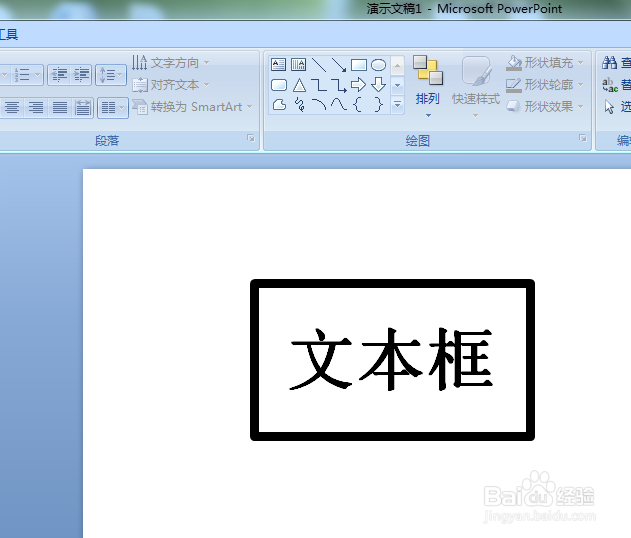
Task: Show next shapes gallery row
Action: [x=397, y=85]
